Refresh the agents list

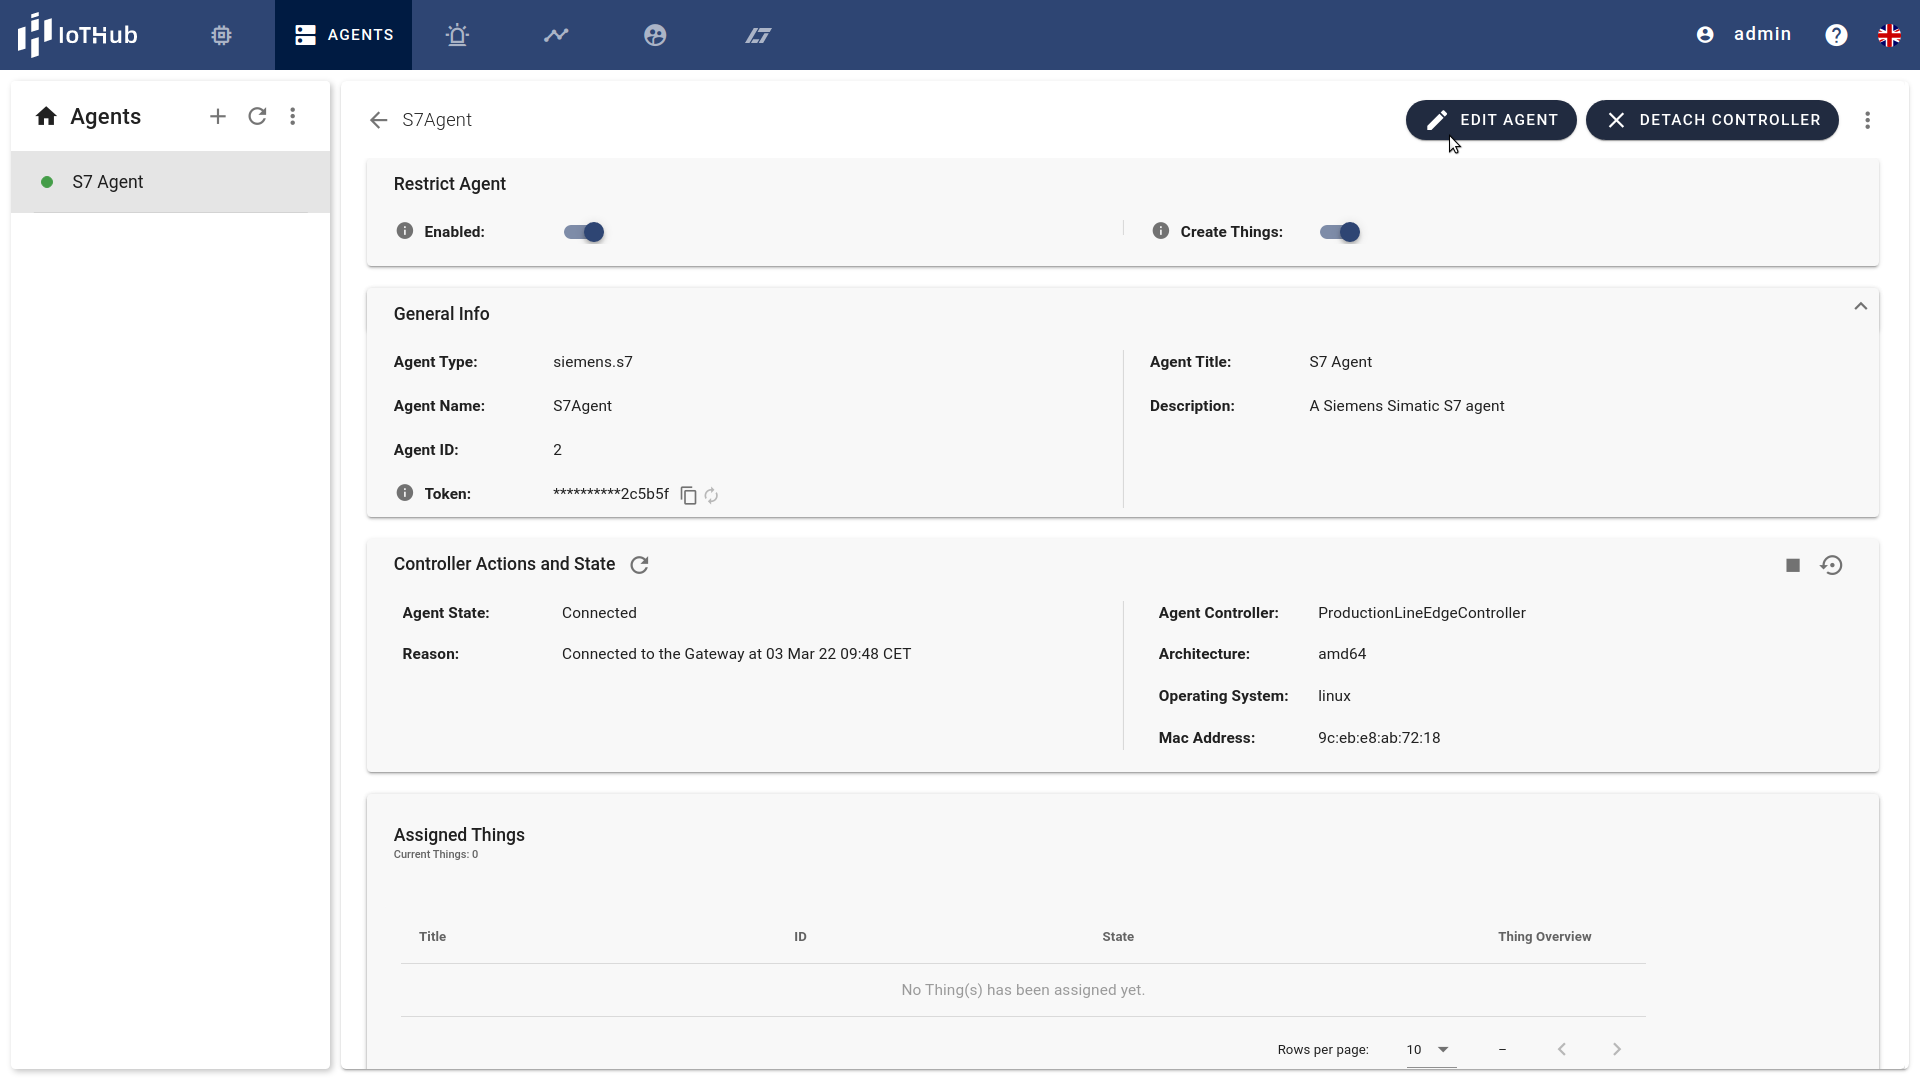[x=257, y=117]
